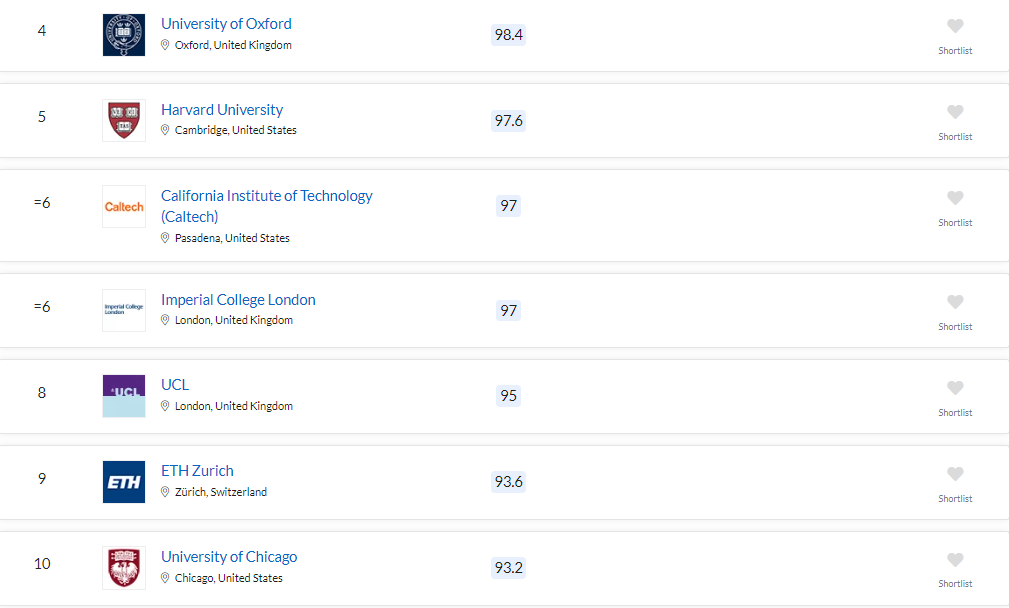
Task: Open California Institute of Technology (Caltech) link
Action: [266, 206]
